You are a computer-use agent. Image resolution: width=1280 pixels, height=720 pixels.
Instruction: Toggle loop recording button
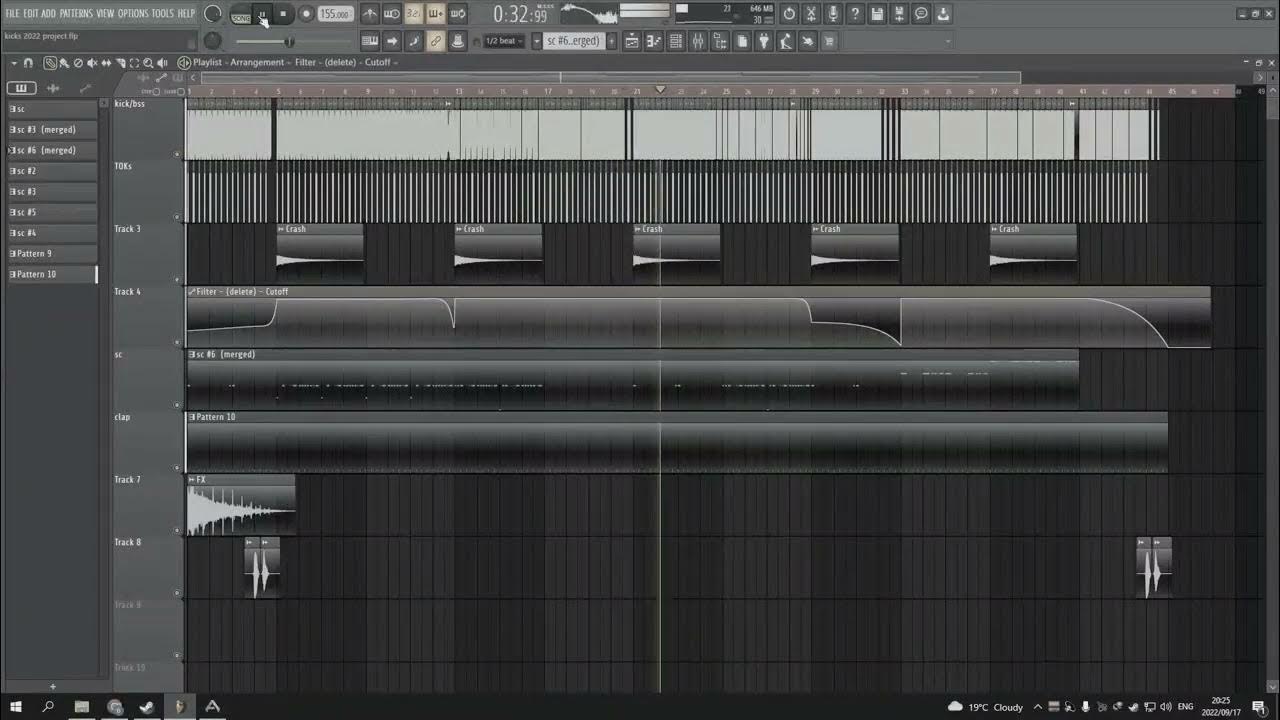[x=458, y=15]
